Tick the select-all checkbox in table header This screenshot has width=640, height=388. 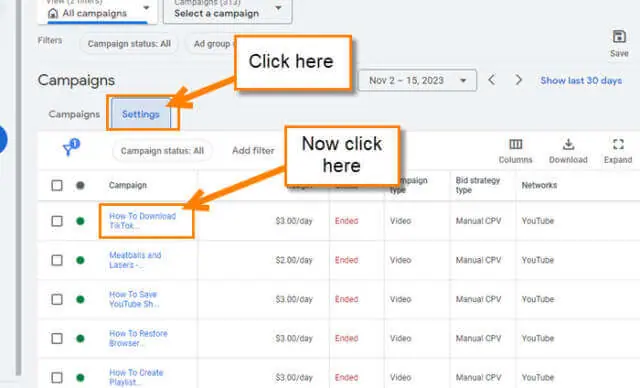tap(57, 186)
